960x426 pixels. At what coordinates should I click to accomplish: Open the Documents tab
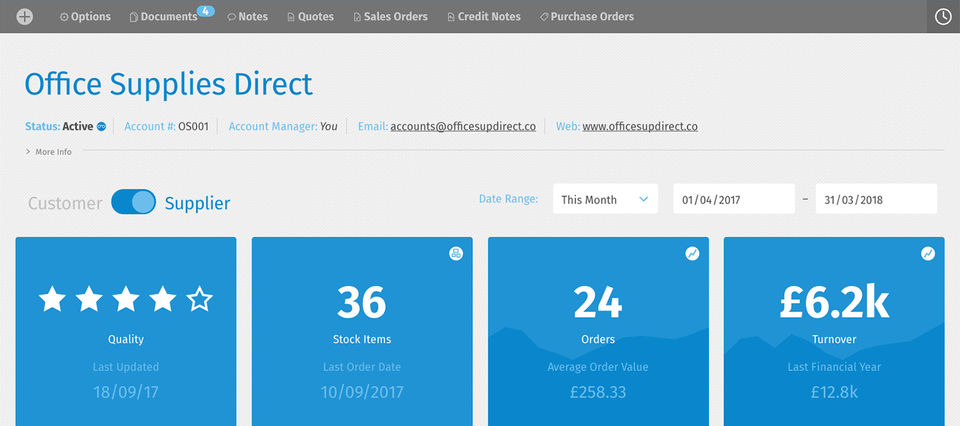point(163,17)
